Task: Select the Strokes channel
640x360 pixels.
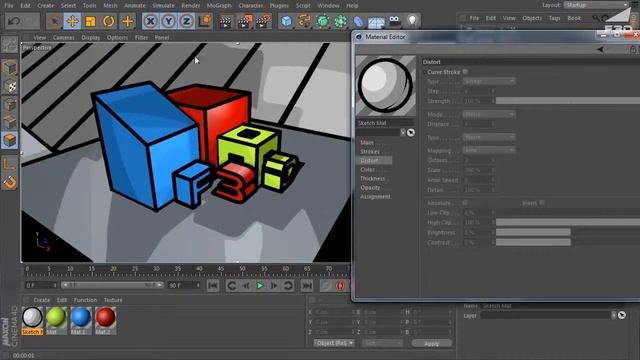Action: point(370,151)
